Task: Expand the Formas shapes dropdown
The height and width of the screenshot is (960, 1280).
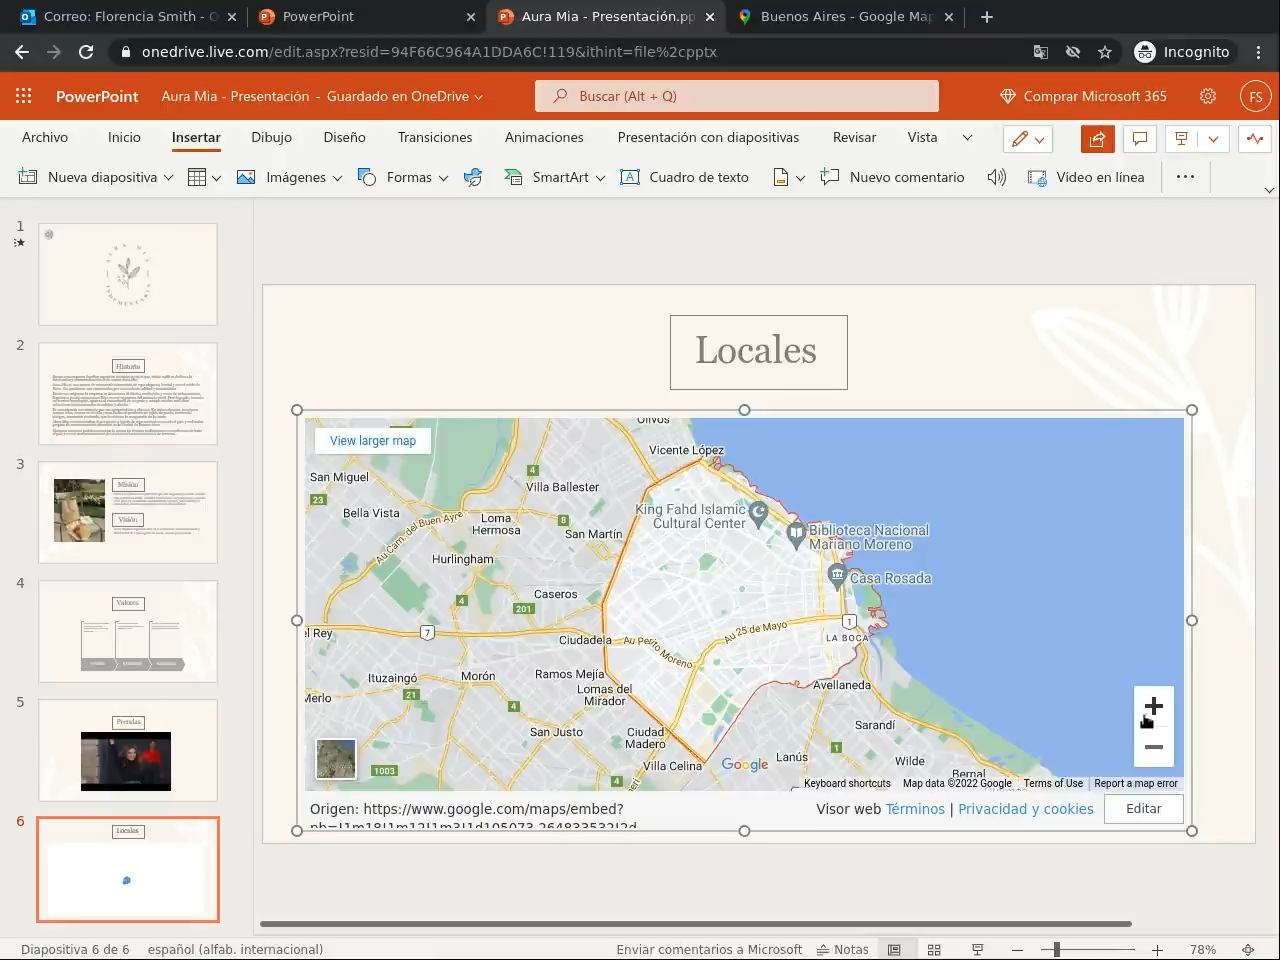Action: 443,178
